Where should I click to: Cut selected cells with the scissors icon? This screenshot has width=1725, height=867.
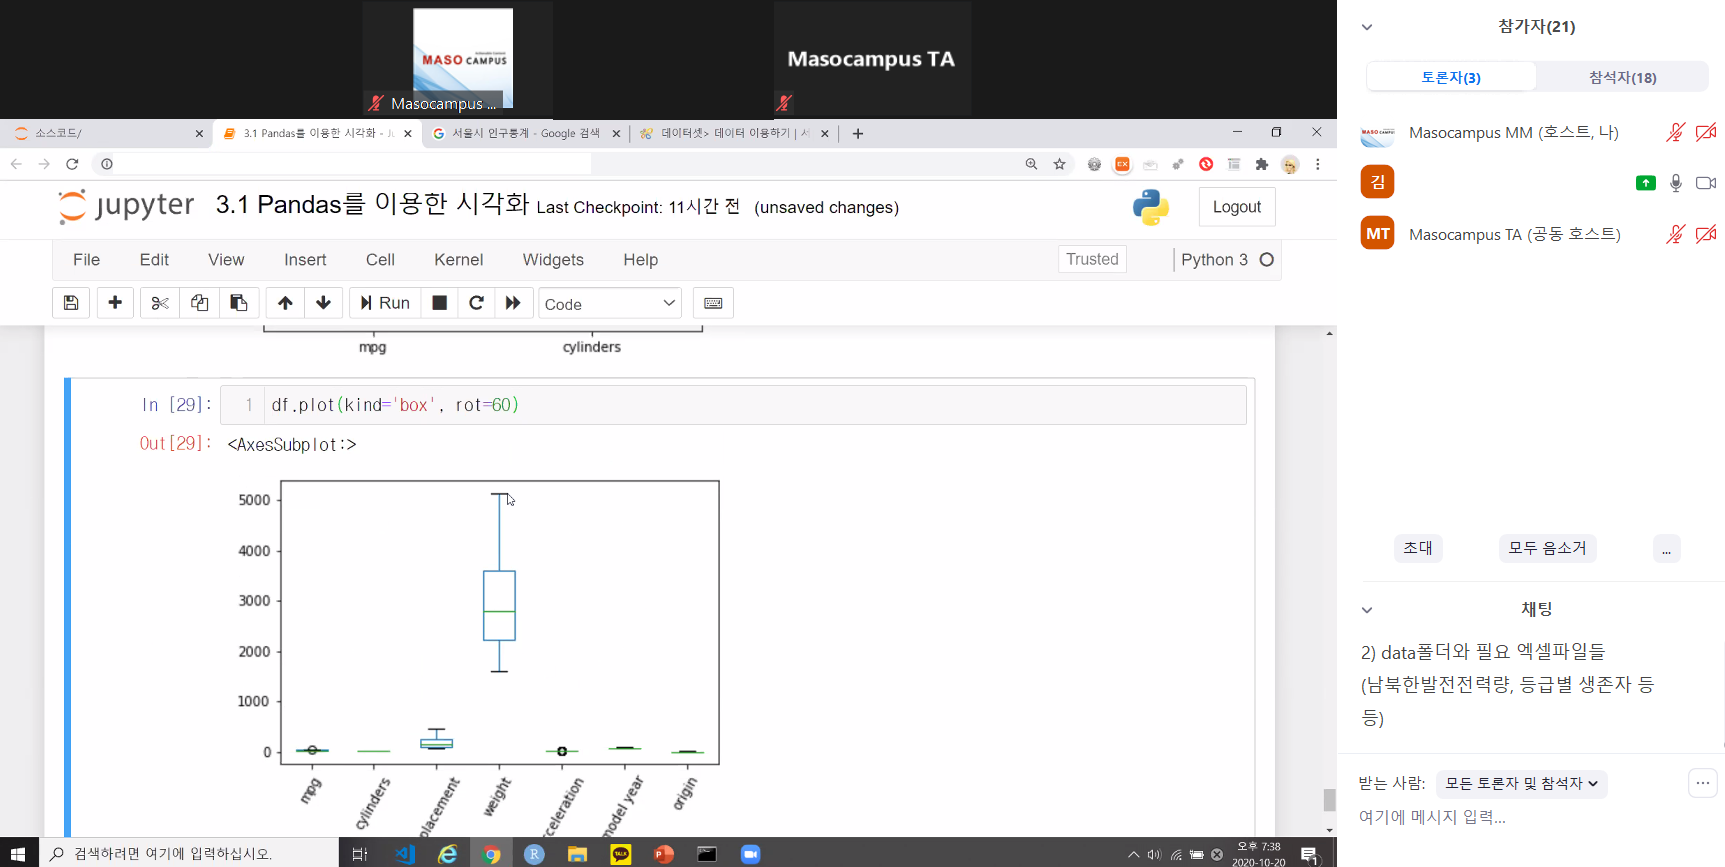click(x=160, y=303)
